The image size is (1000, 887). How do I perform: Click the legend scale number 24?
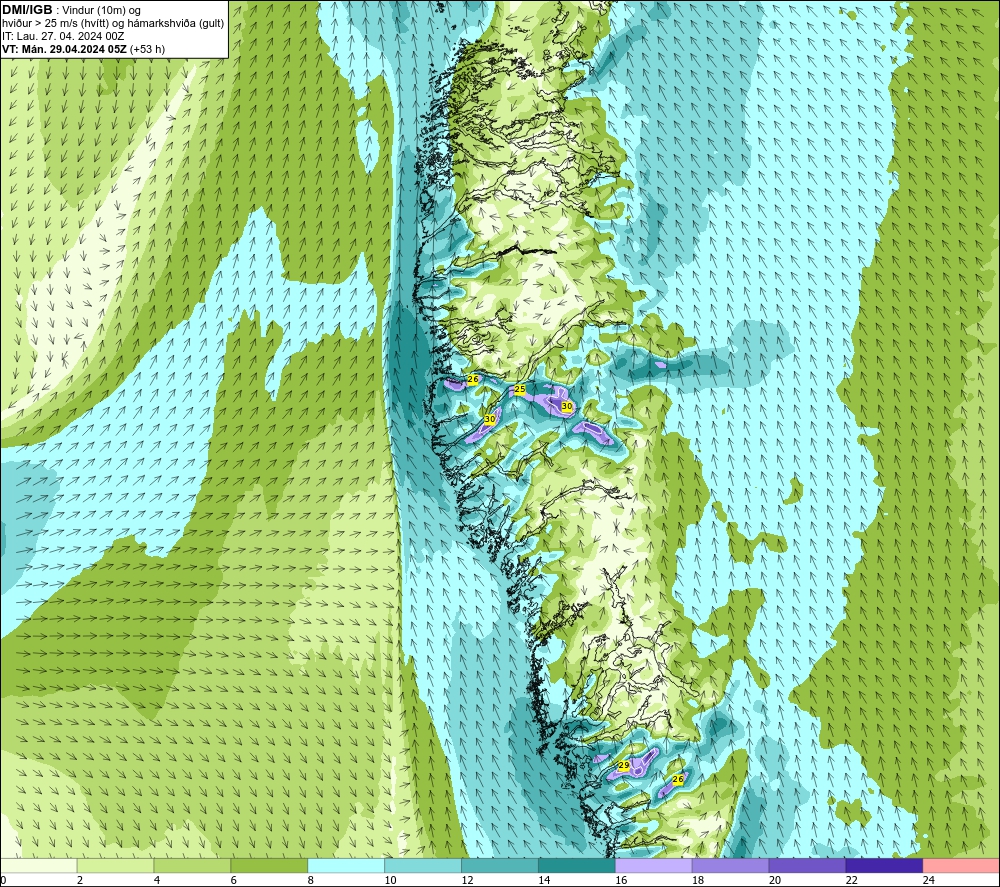point(929,880)
